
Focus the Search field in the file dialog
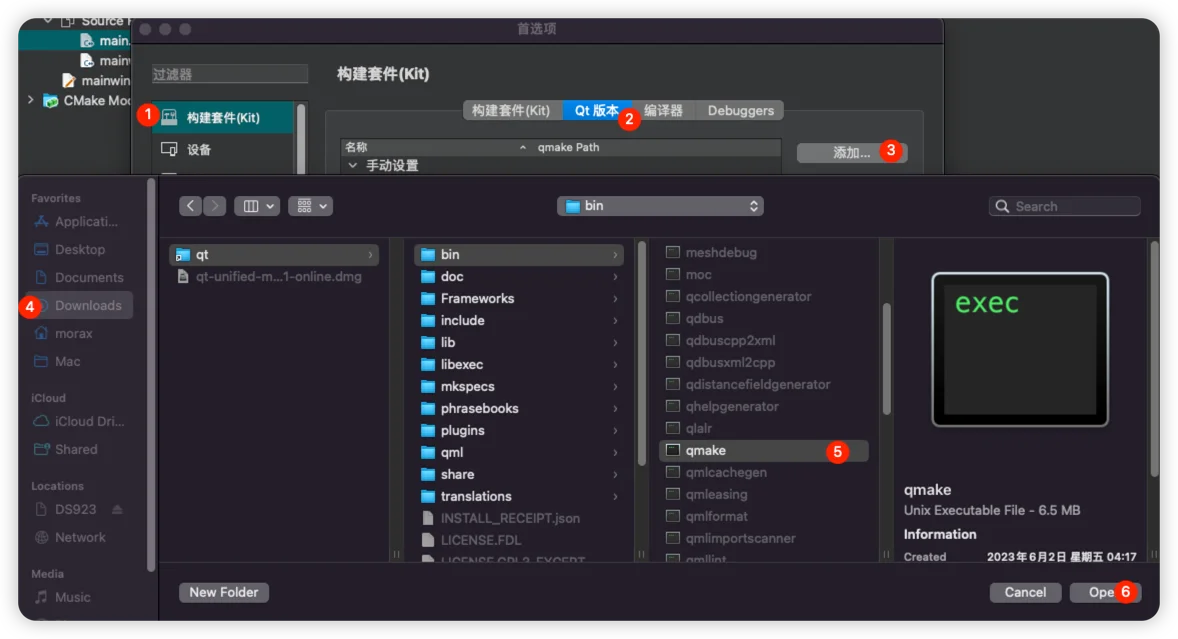pyautogui.click(x=1065, y=206)
